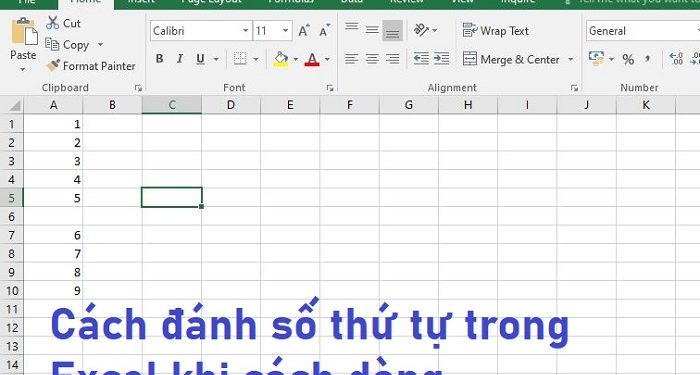Activate the Format Painter brush
The image size is (700, 375).
coord(91,66)
